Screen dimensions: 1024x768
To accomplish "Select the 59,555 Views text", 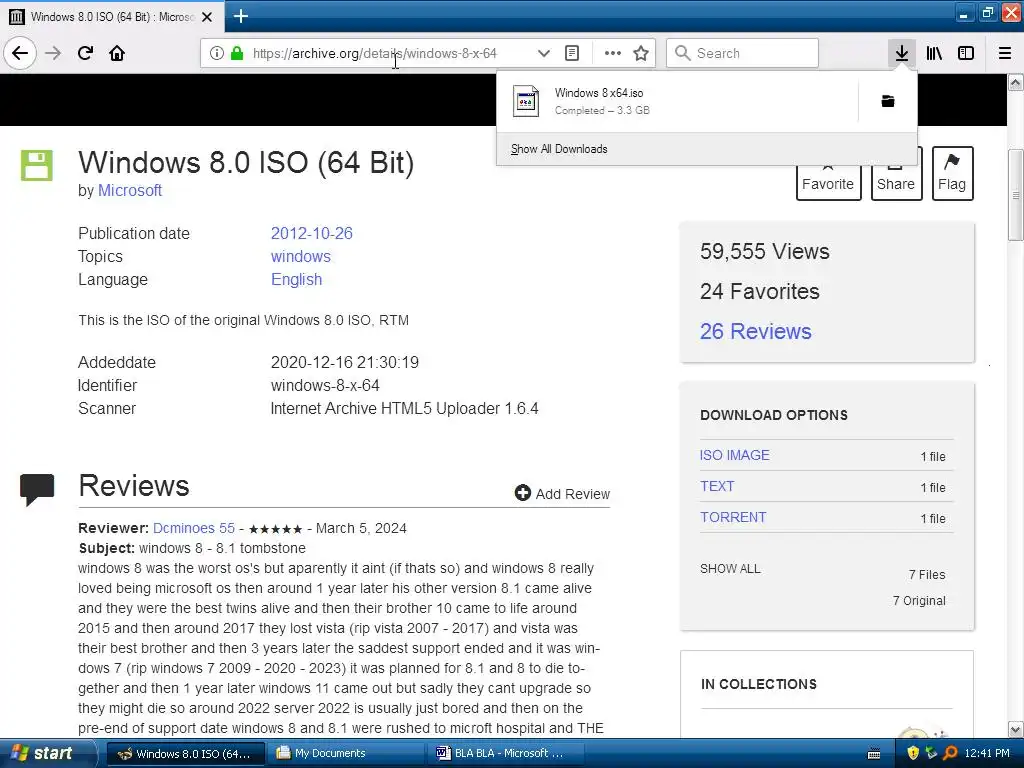I will click(765, 251).
